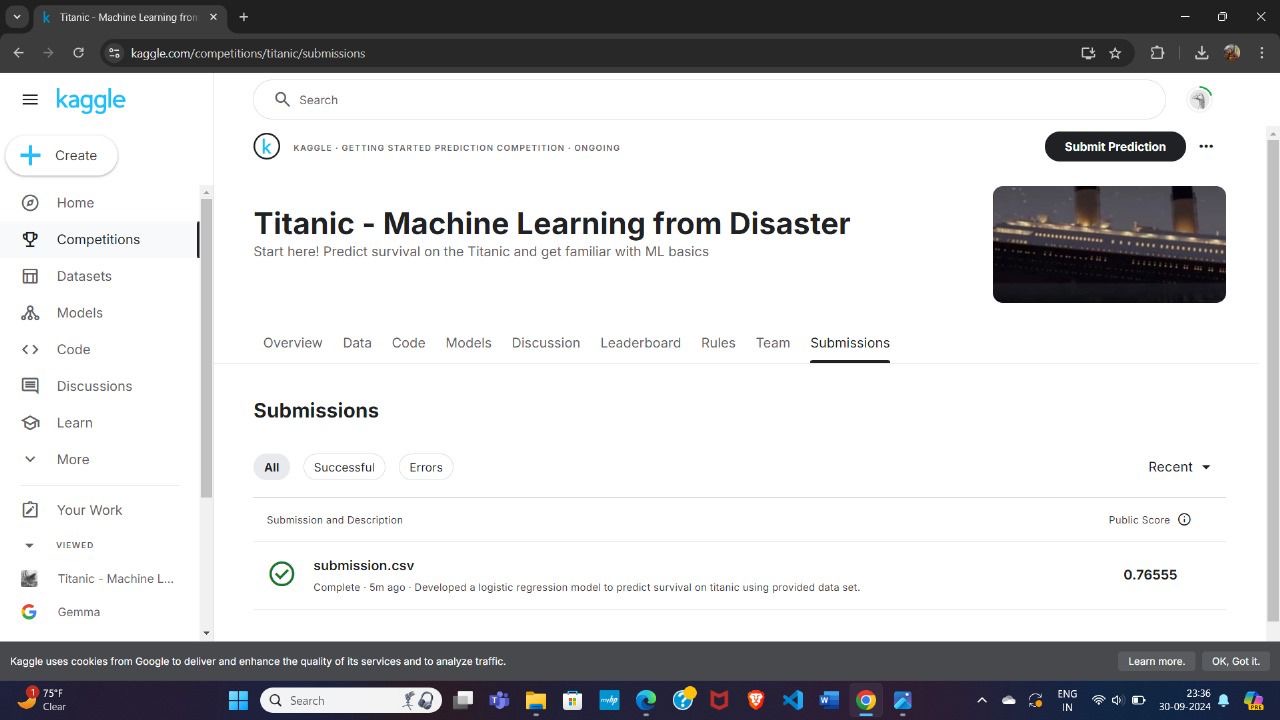Switch to the Models tab
Screen dimensions: 1280x720
[468, 342]
